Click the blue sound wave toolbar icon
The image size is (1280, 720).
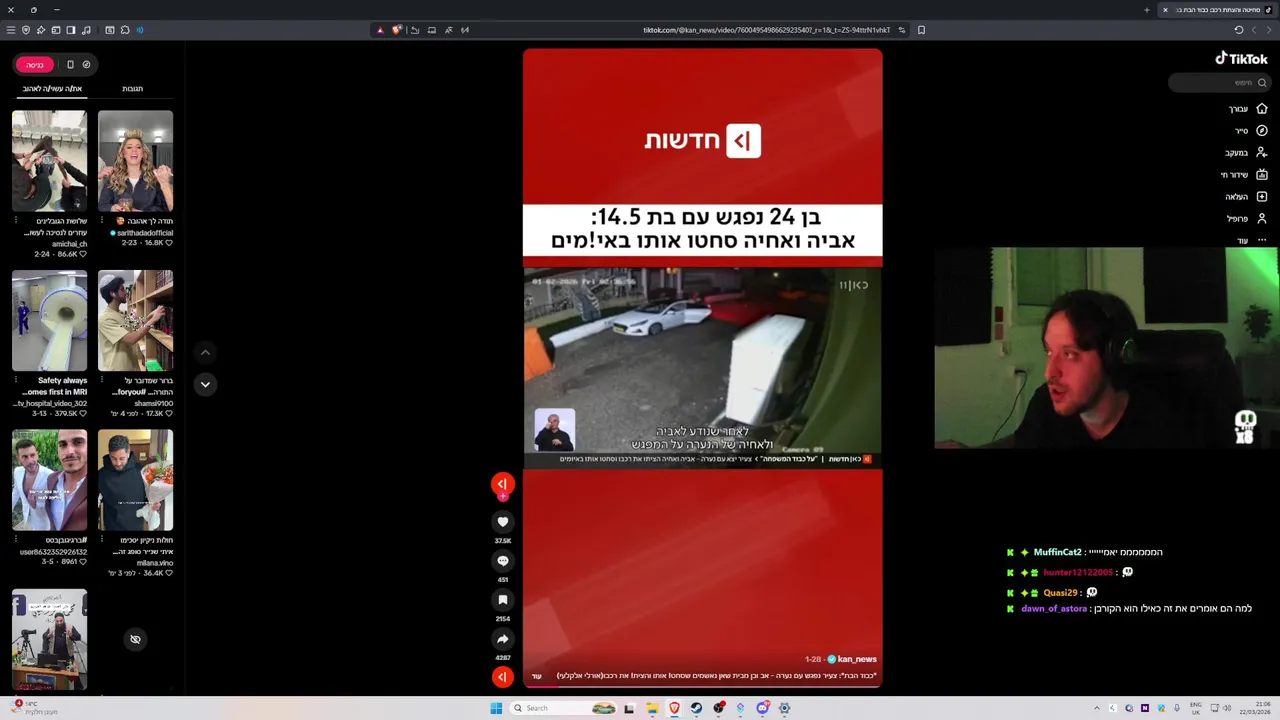coord(140,30)
